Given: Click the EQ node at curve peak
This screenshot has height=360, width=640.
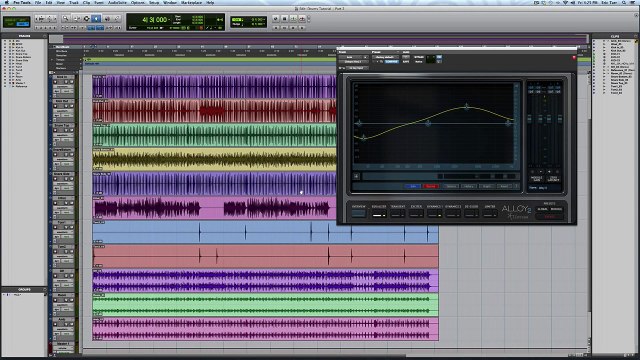Looking at the screenshot, I should (467, 107).
